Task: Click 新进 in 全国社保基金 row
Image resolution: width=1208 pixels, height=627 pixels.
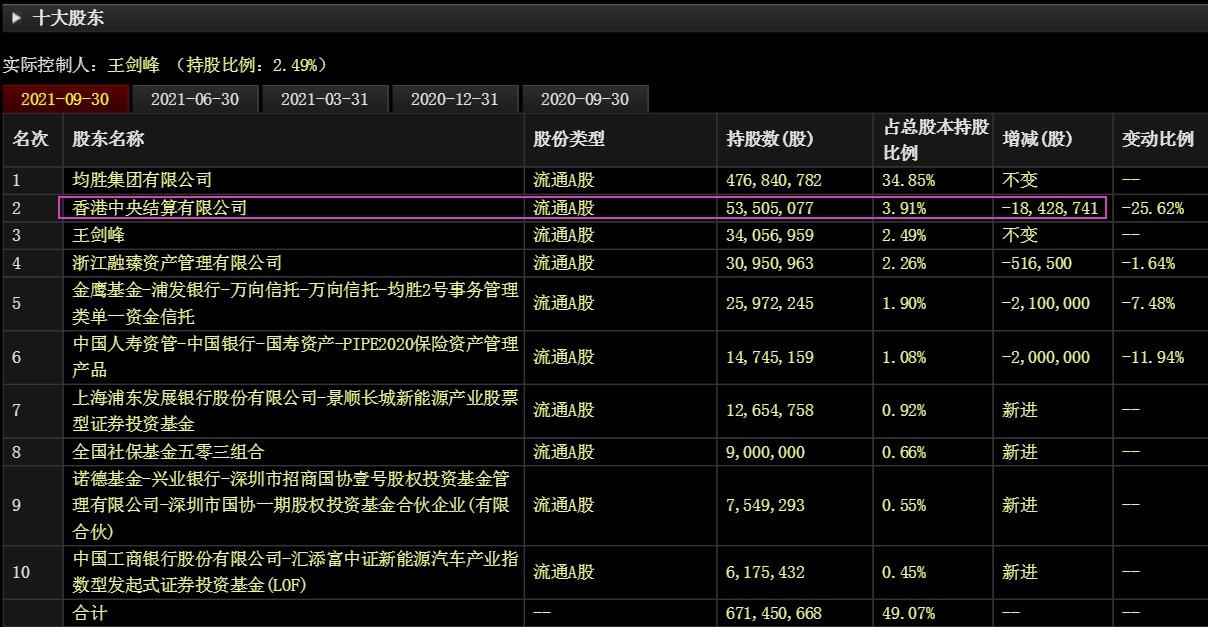Action: 1020,452
